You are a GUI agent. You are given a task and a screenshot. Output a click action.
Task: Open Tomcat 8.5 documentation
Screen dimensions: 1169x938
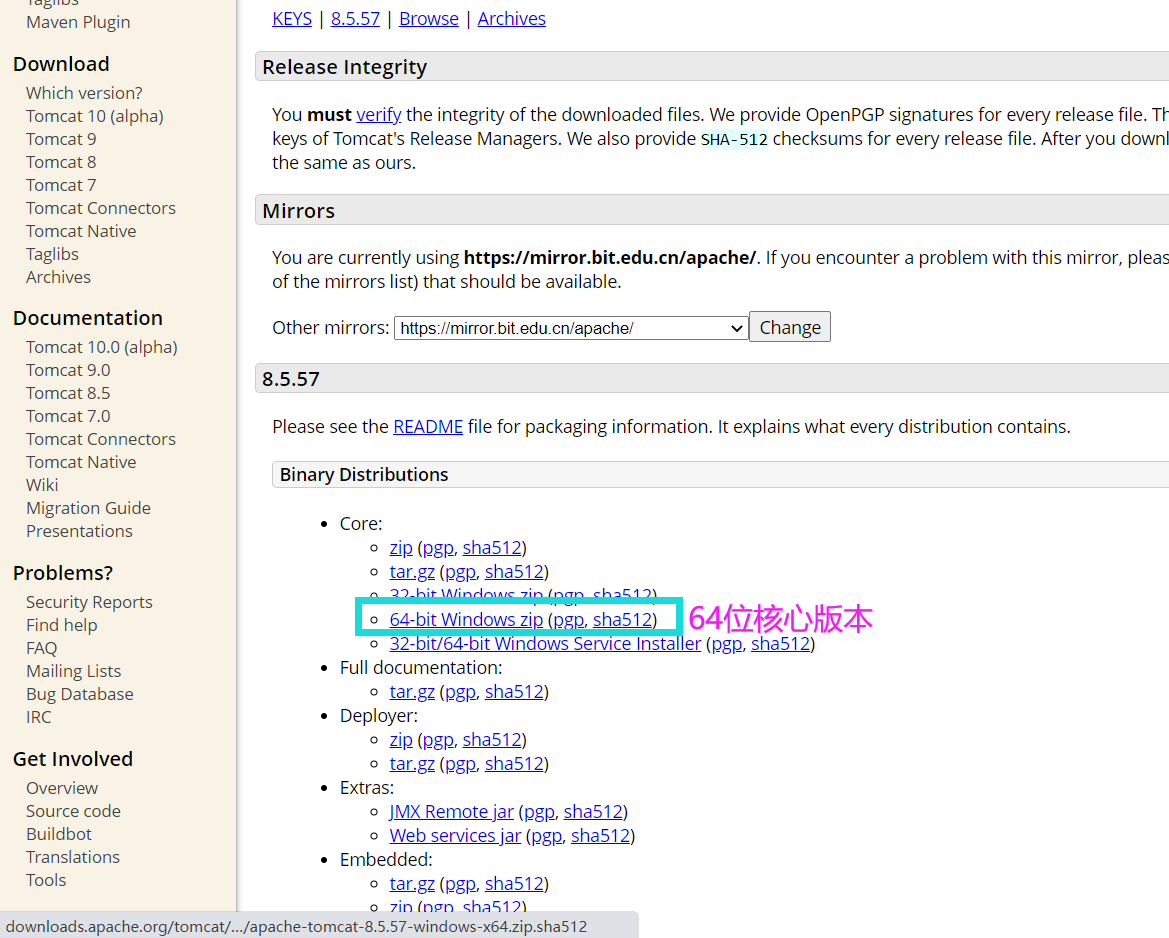coord(68,394)
